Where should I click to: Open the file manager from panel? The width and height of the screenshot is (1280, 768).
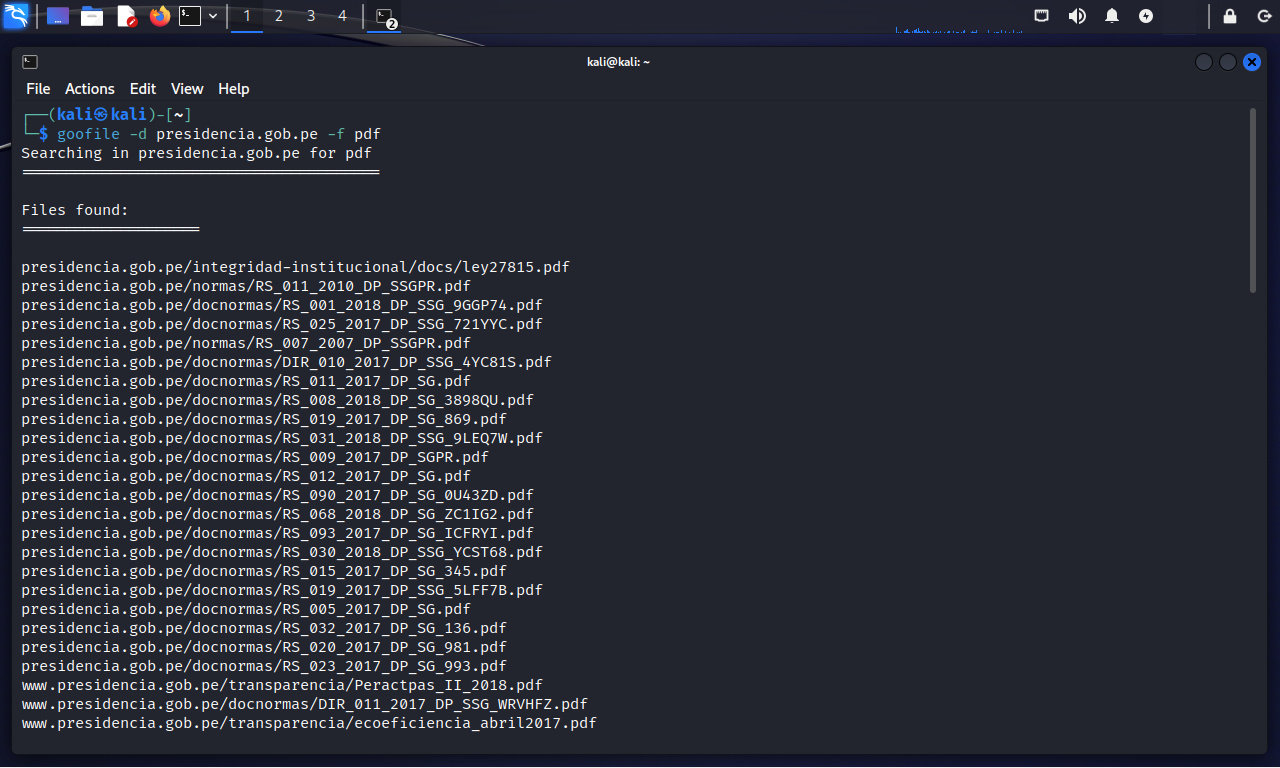coord(92,16)
